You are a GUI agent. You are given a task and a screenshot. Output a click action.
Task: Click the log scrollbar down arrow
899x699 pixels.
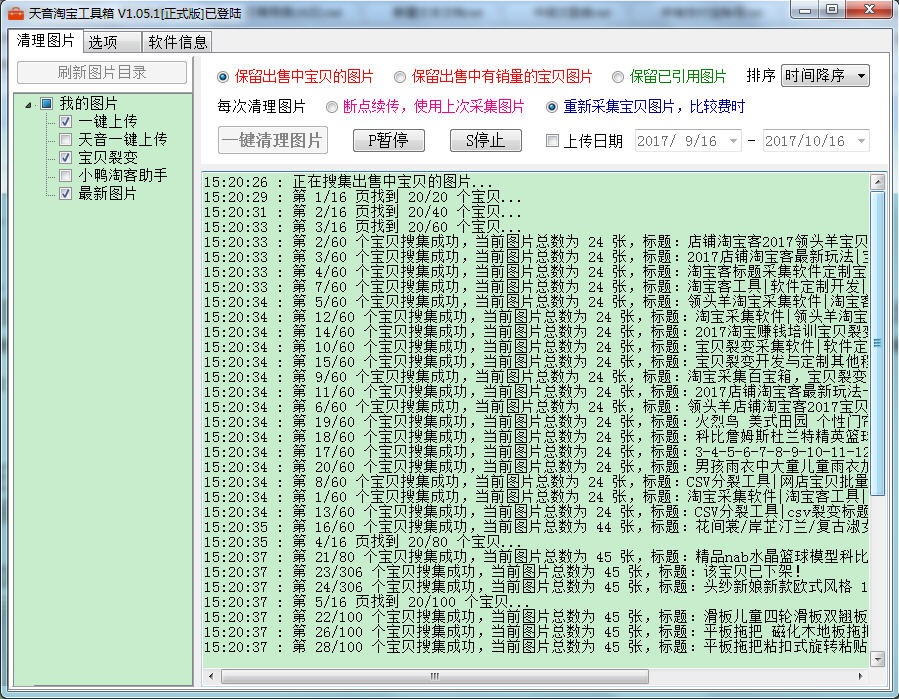(877, 659)
